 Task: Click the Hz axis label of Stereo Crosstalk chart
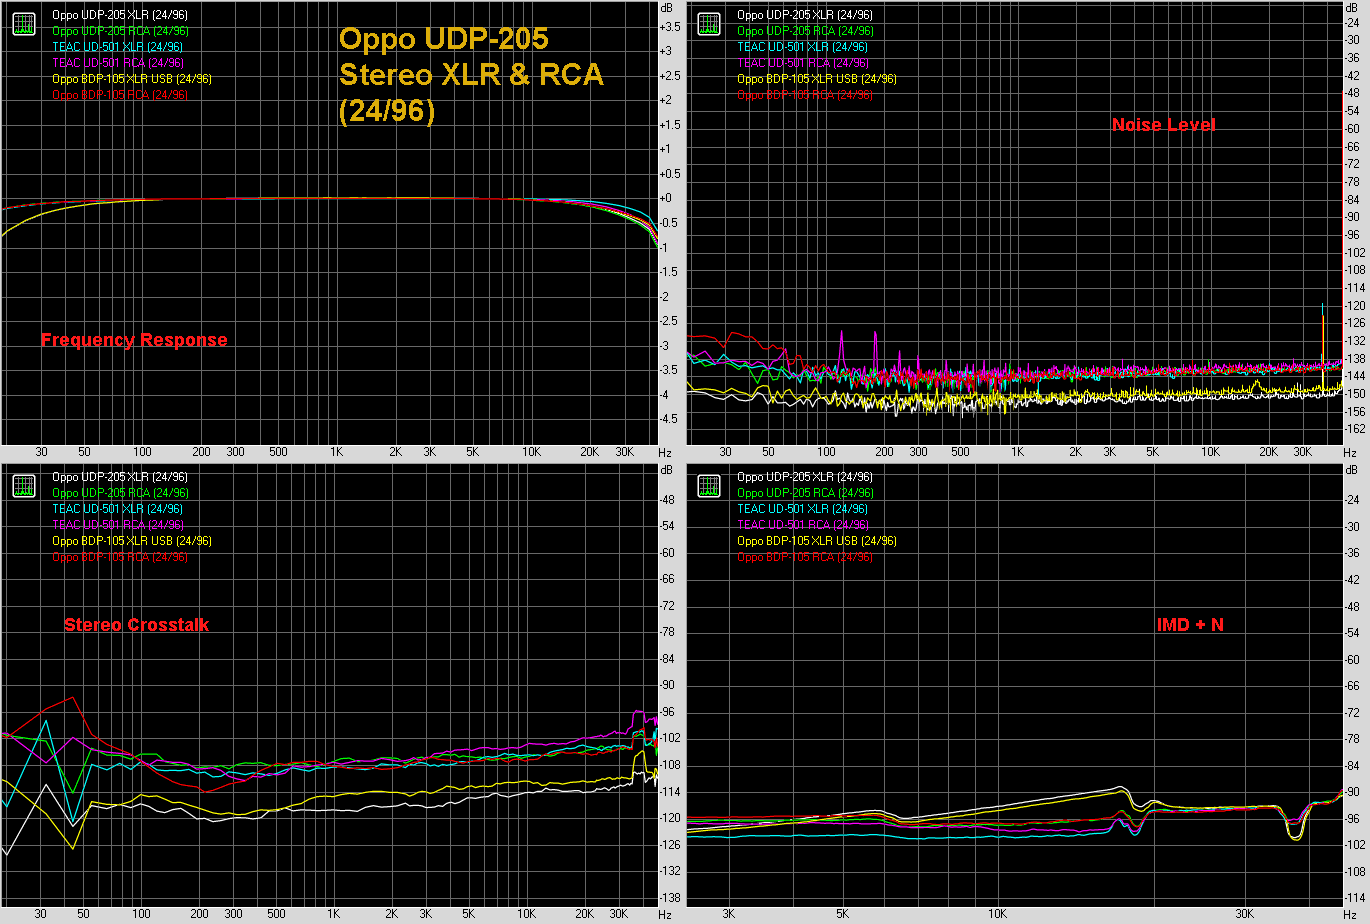point(665,915)
